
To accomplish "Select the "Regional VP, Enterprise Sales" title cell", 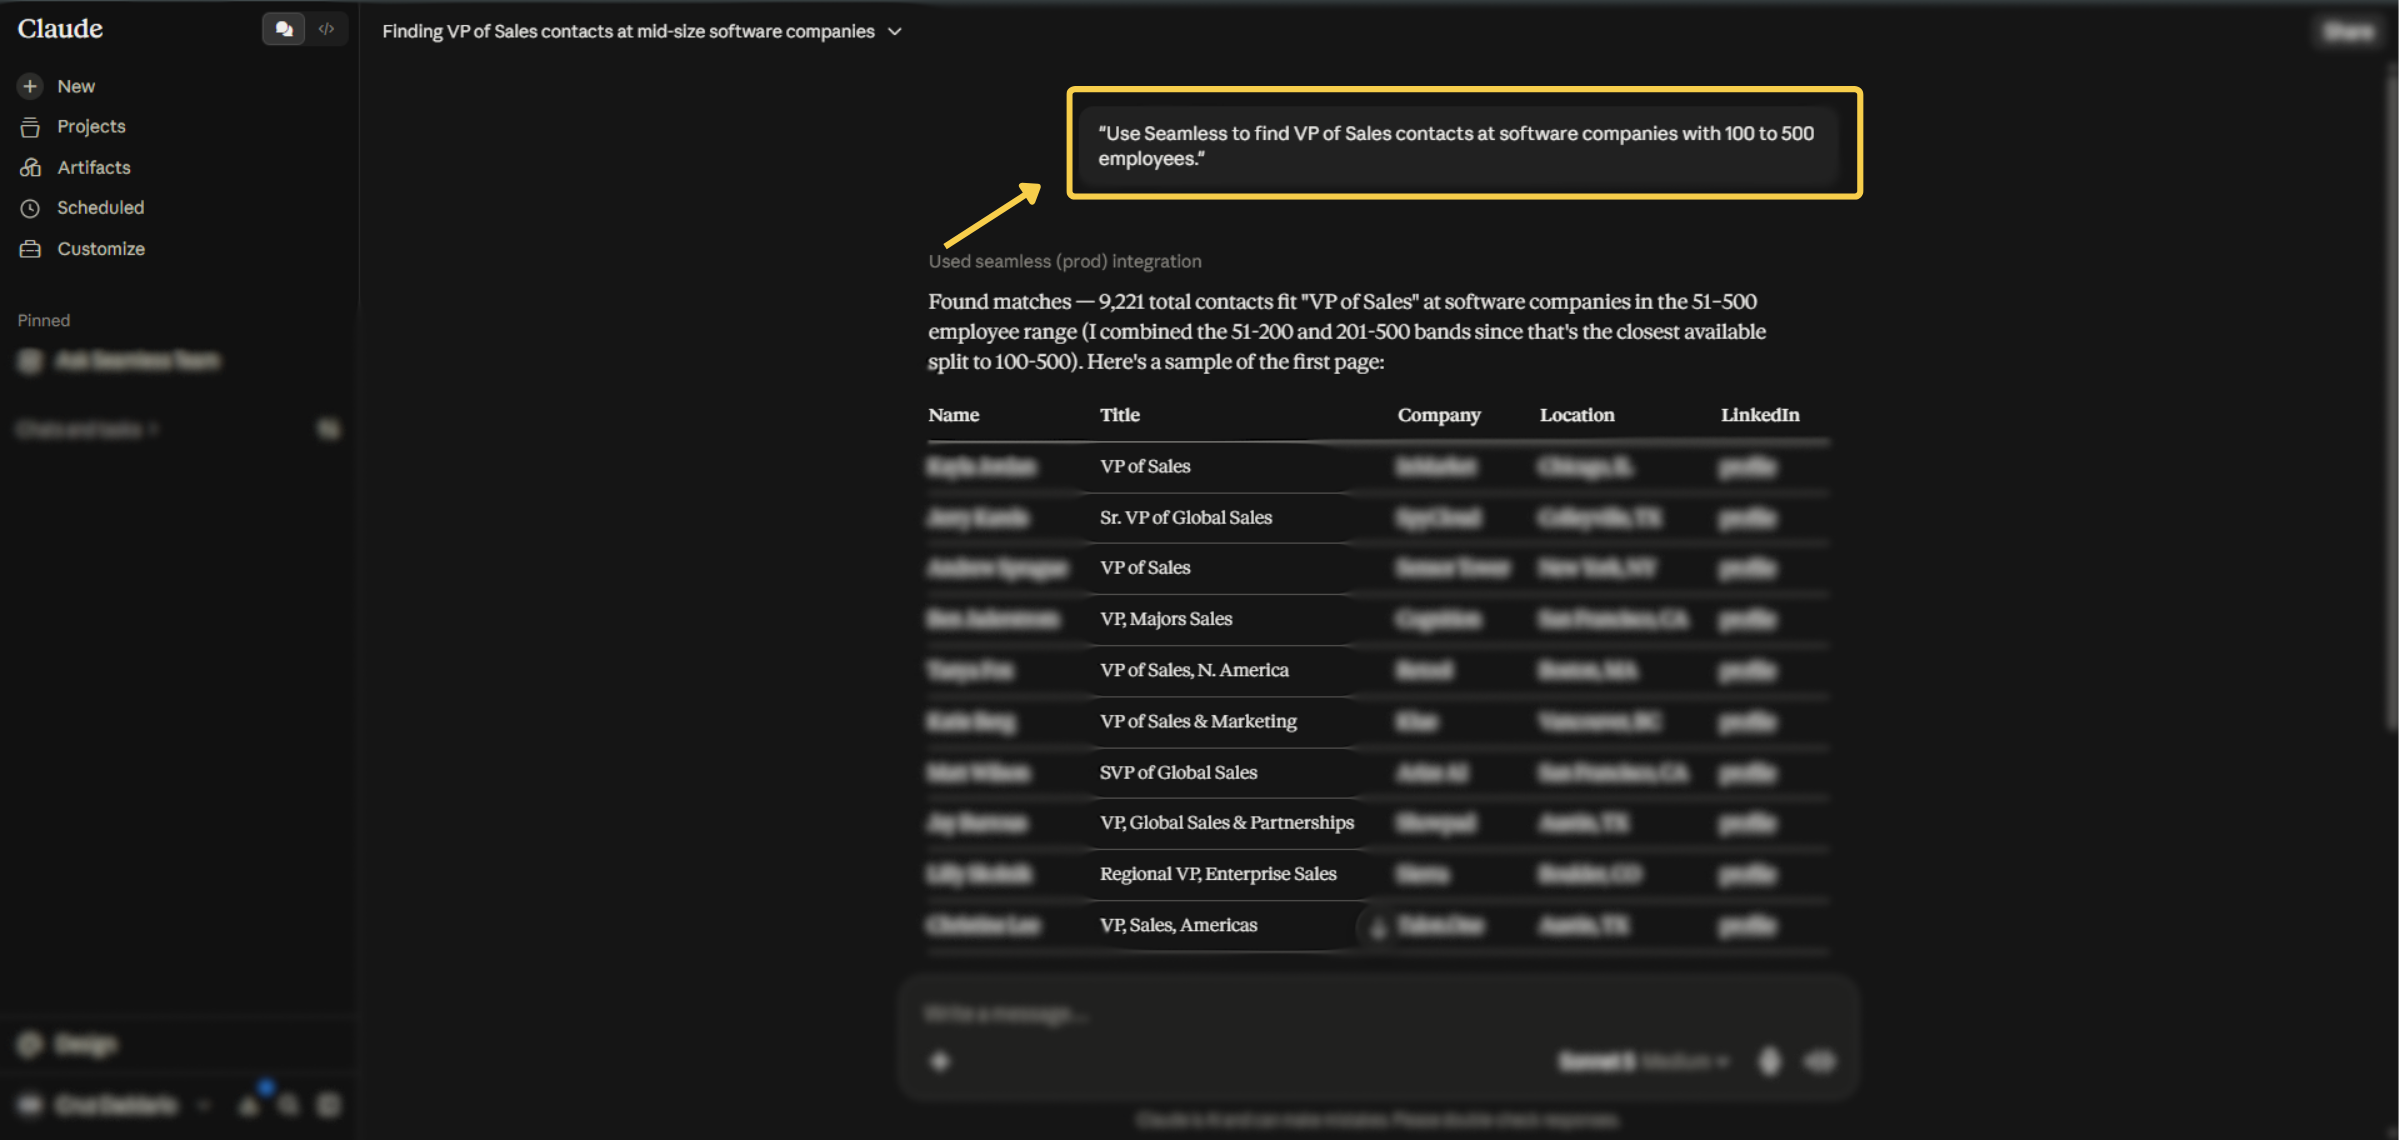I will [1218, 873].
